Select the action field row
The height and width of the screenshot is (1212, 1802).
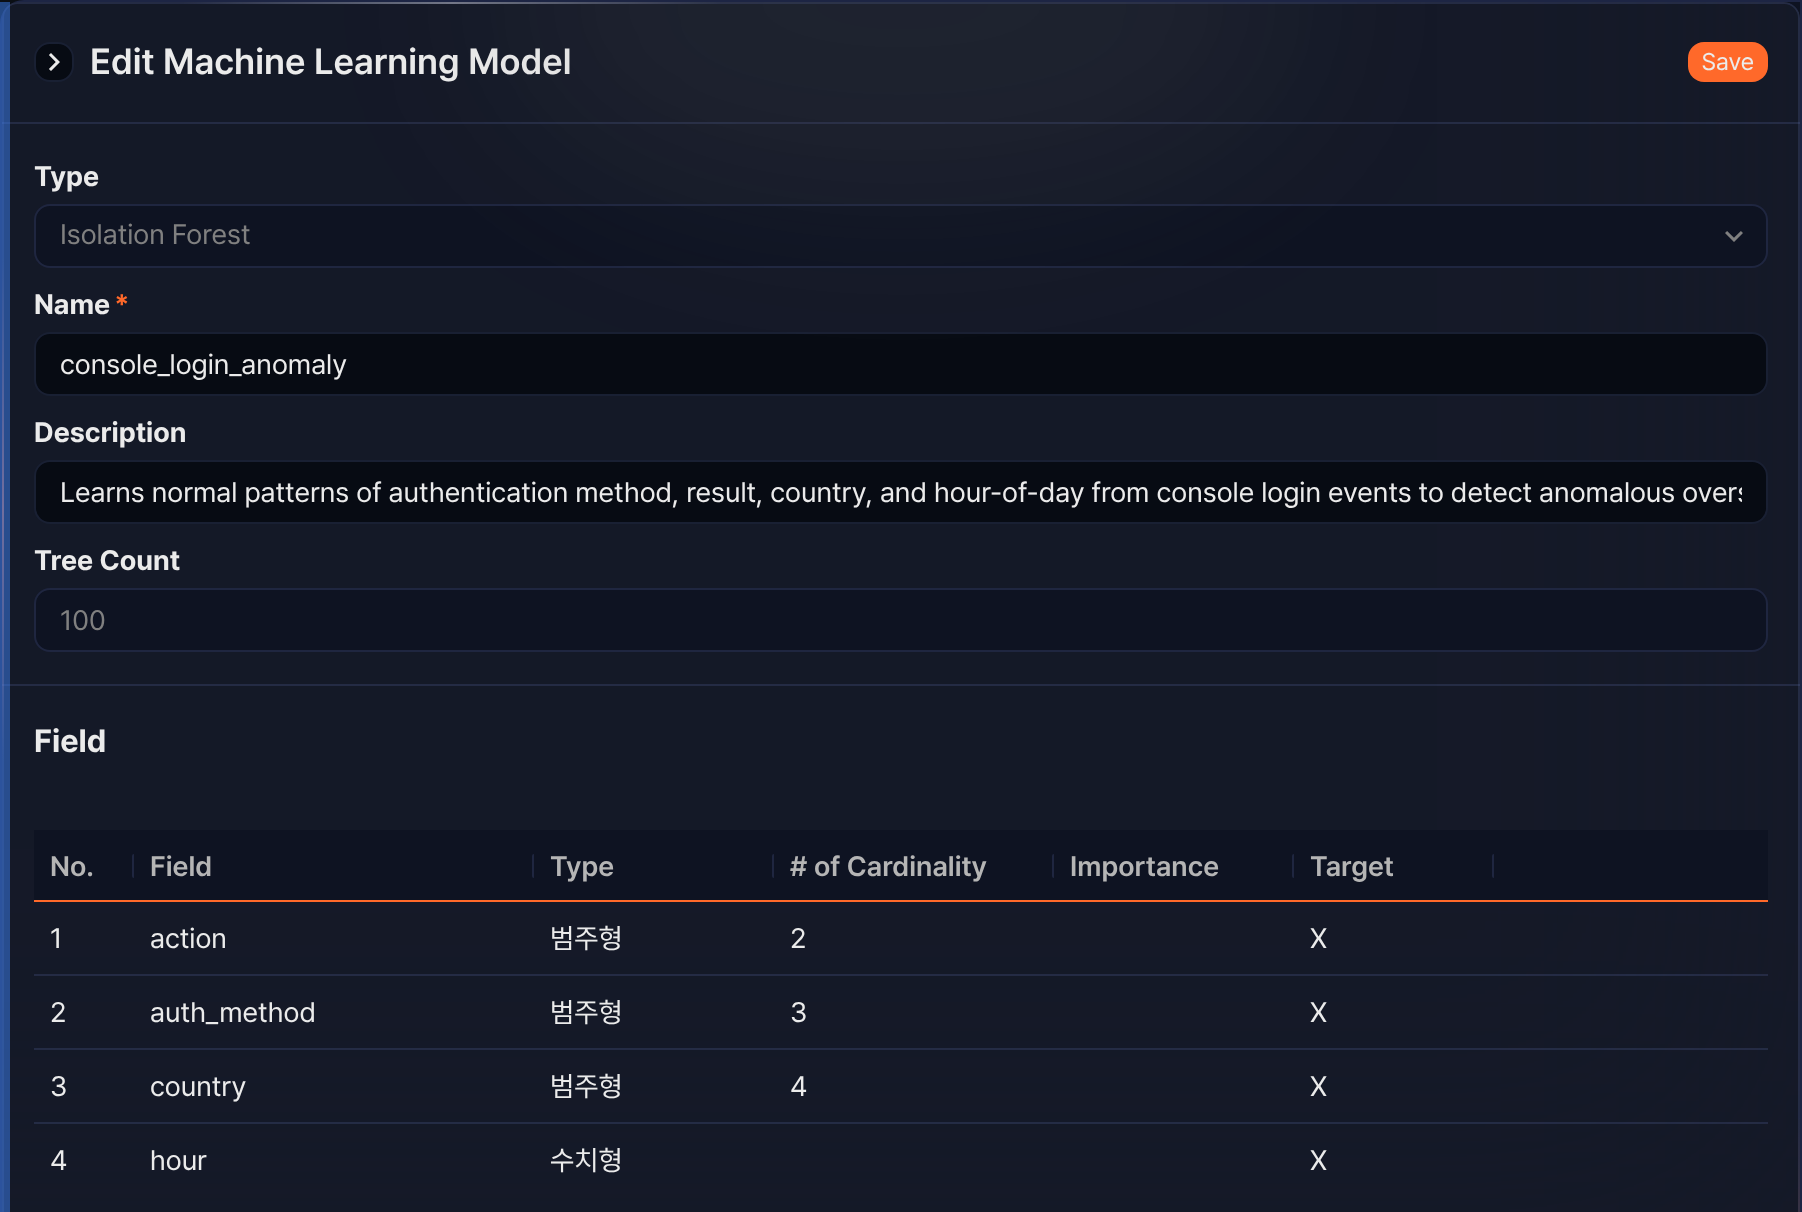tap(900, 938)
